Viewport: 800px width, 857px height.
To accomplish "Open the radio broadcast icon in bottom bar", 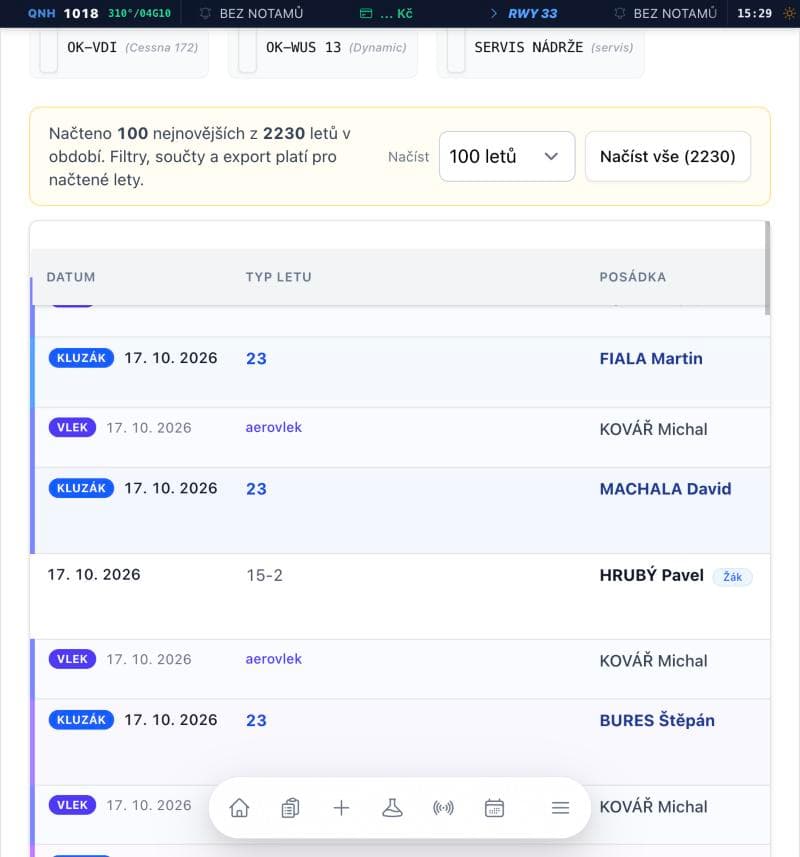I will [x=443, y=807].
